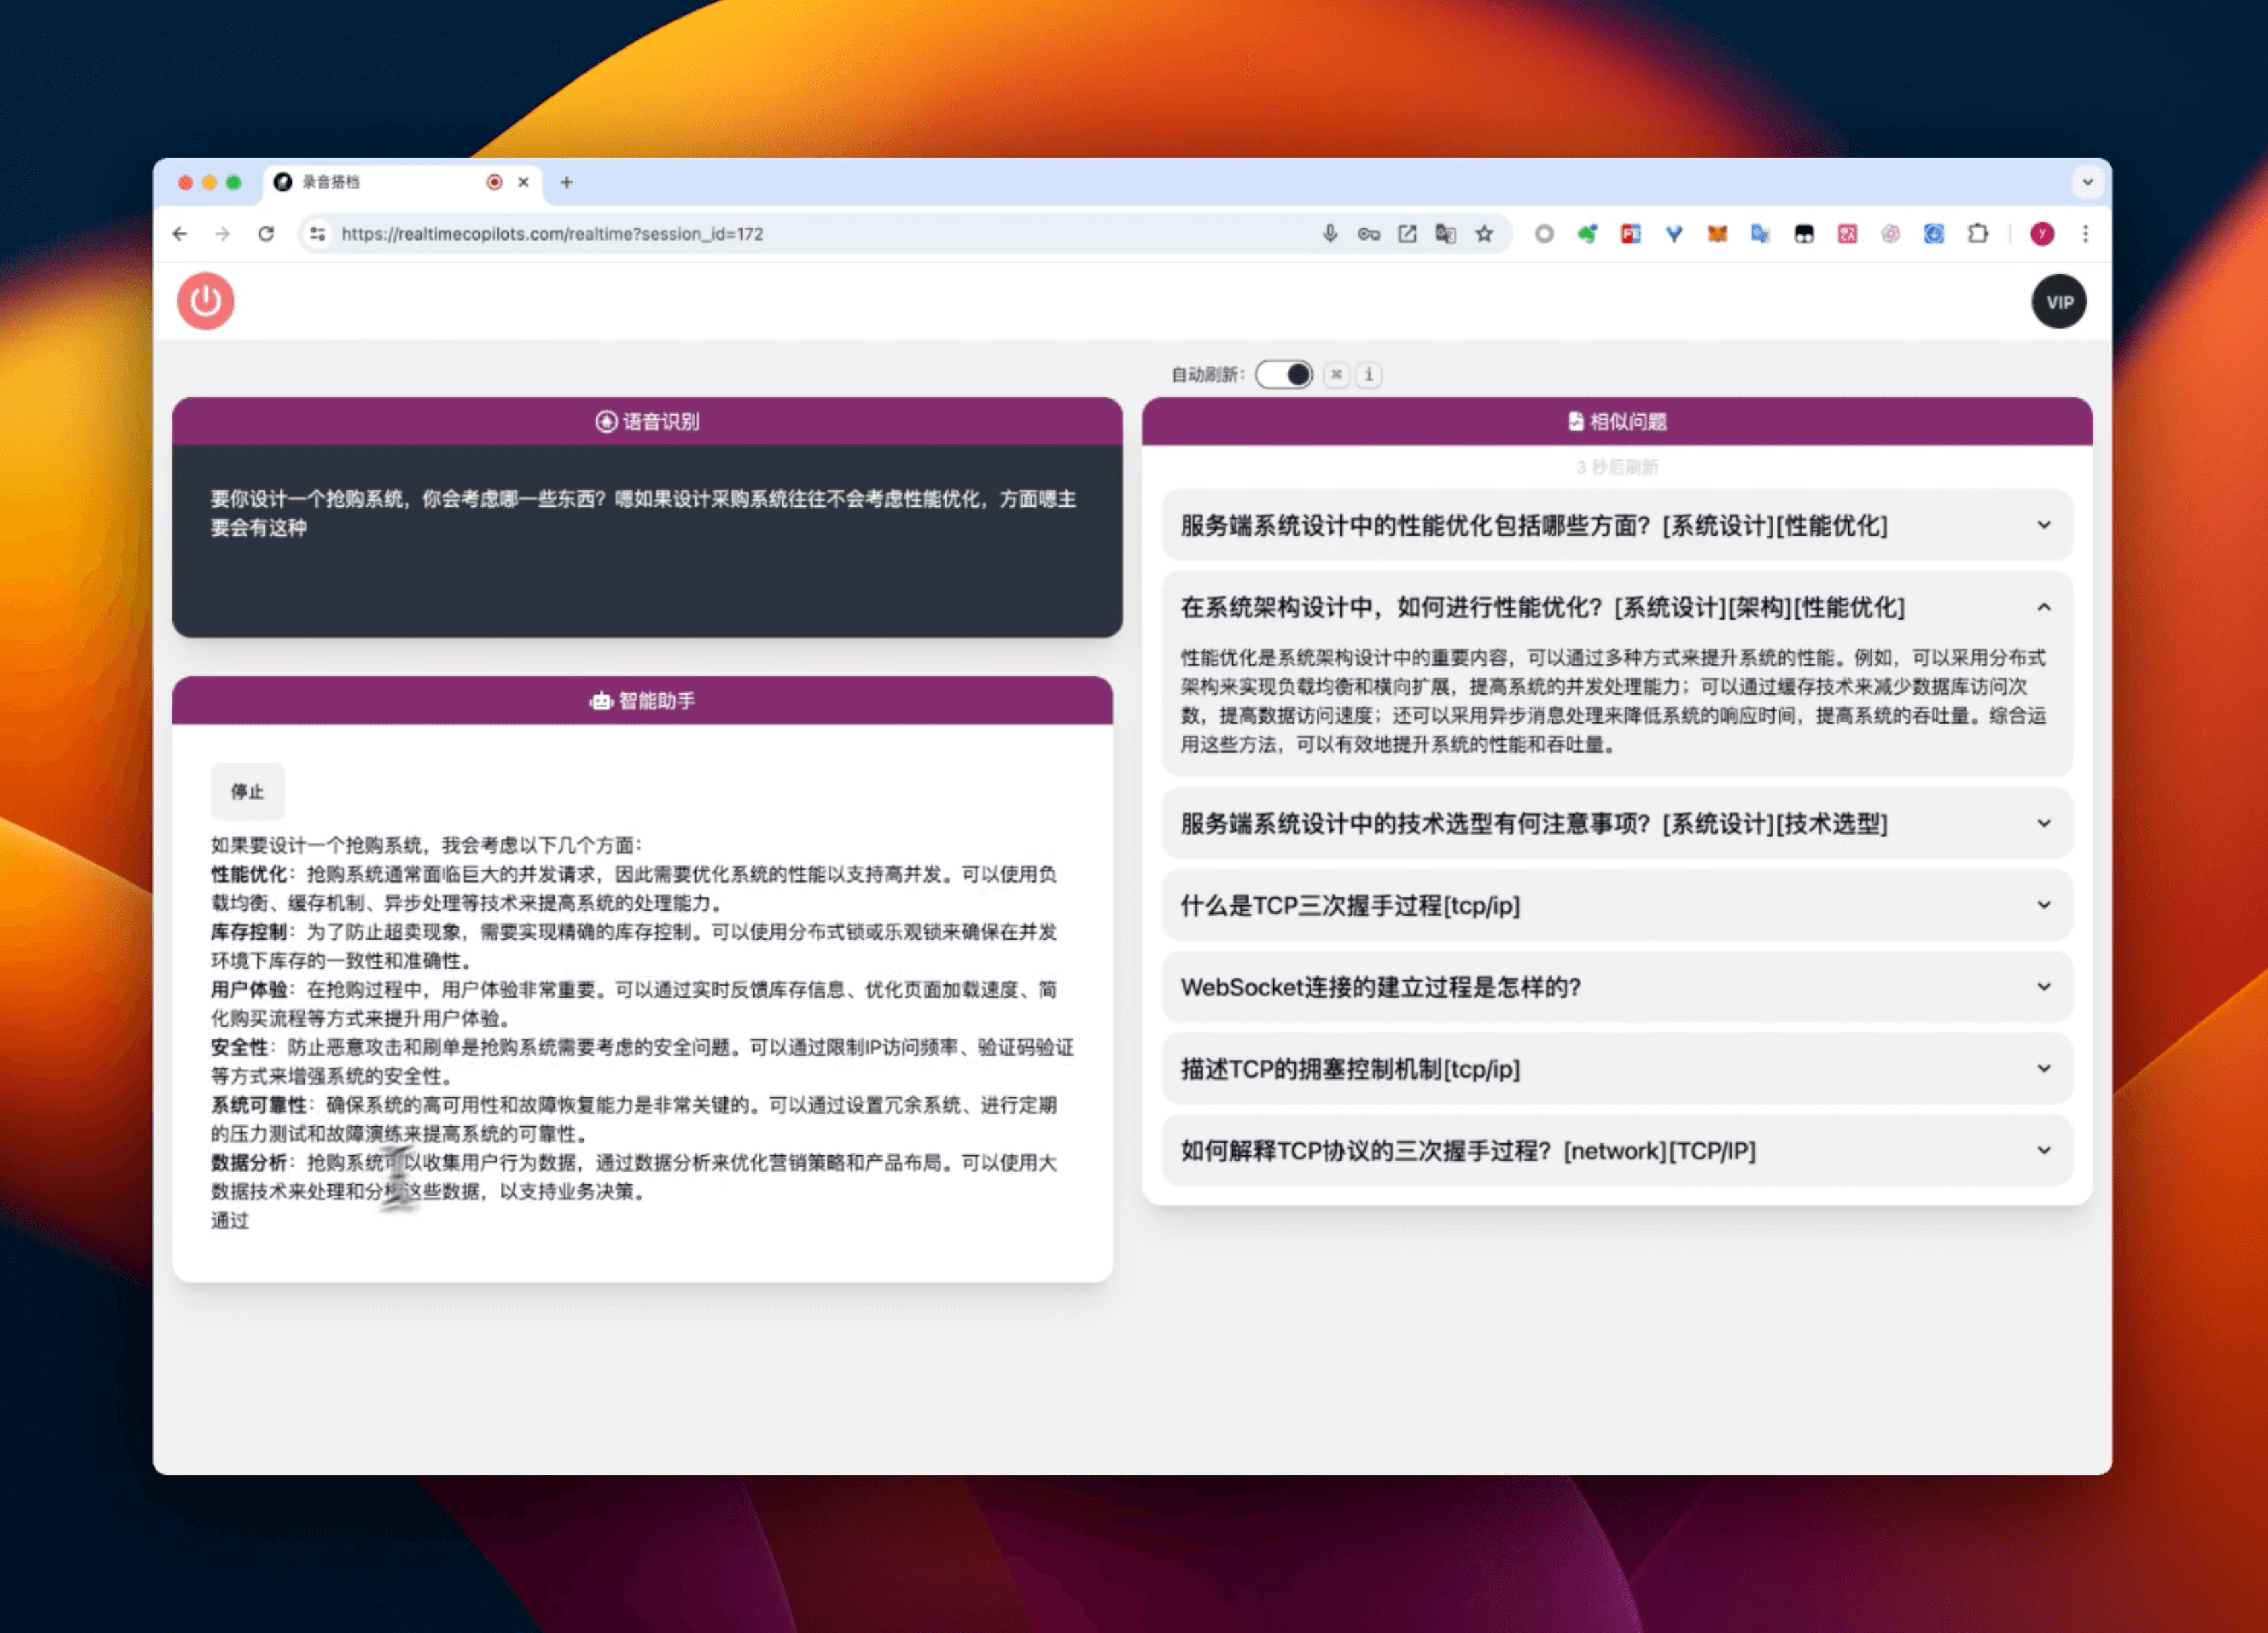Open the Extensions puzzle piece icon
Screen dimensions: 2268x1633
(x=1977, y=234)
